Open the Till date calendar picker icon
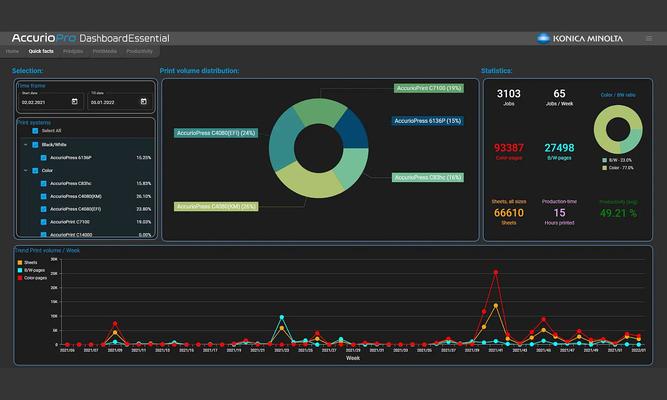Image resolution: width=667 pixels, height=400 pixels. (144, 101)
